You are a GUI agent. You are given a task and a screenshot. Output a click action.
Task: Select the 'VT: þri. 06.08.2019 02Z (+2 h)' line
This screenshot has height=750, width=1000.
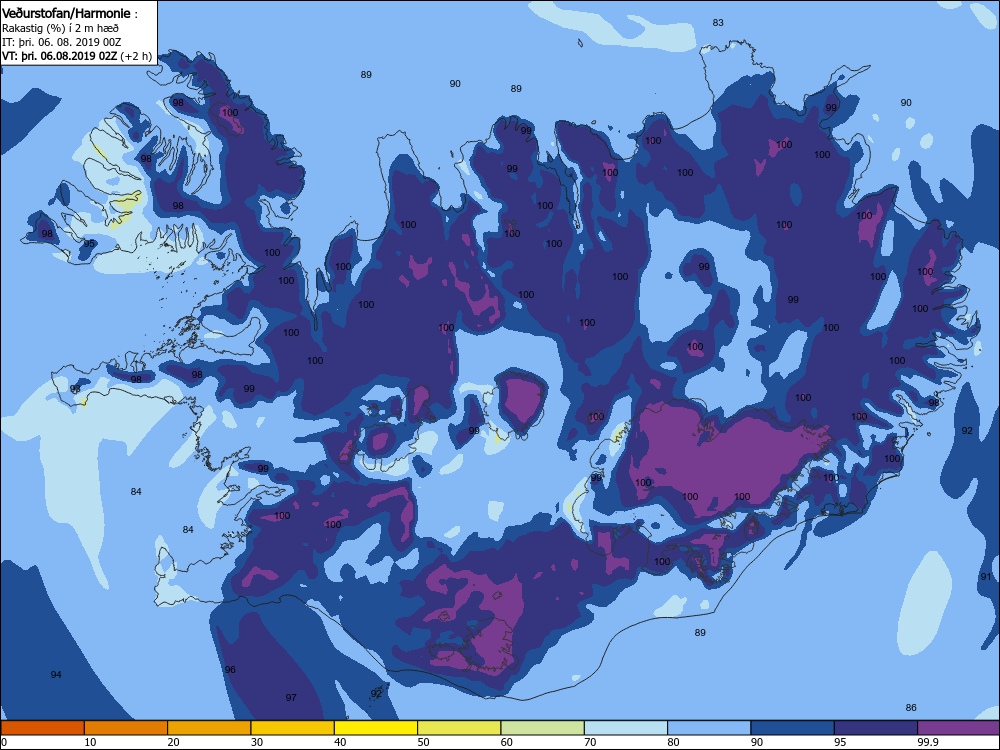point(77,56)
